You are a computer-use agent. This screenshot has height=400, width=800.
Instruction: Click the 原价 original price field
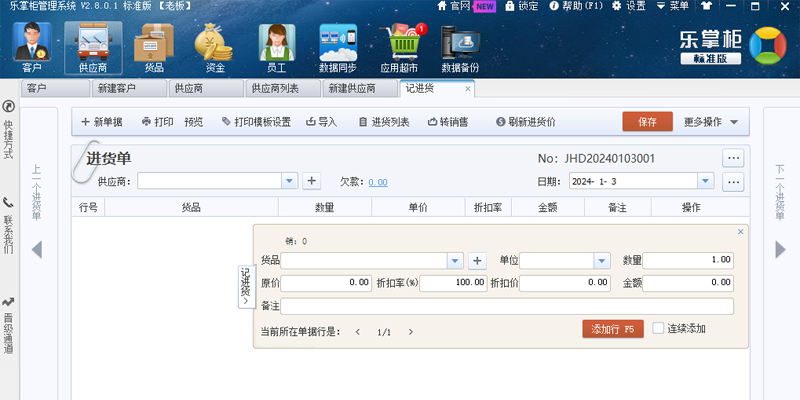point(326,283)
